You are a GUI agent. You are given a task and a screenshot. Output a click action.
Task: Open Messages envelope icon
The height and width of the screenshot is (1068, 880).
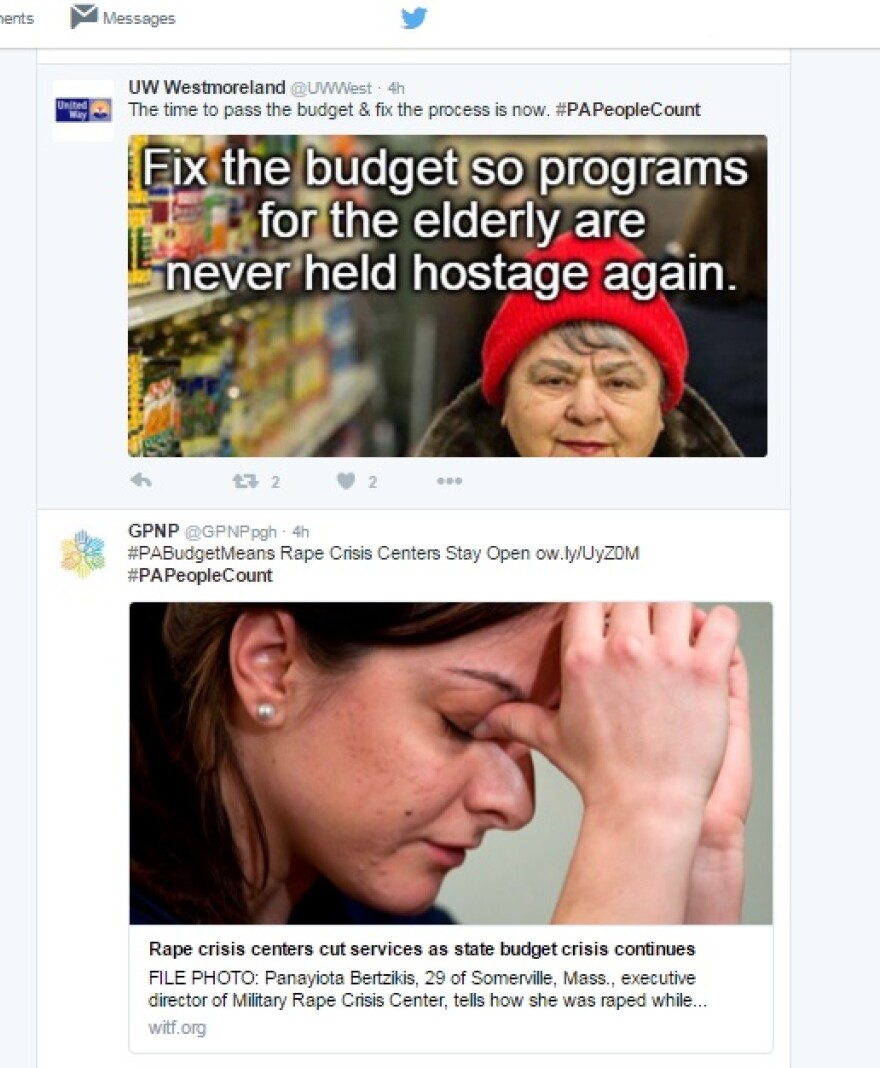point(84,16)
